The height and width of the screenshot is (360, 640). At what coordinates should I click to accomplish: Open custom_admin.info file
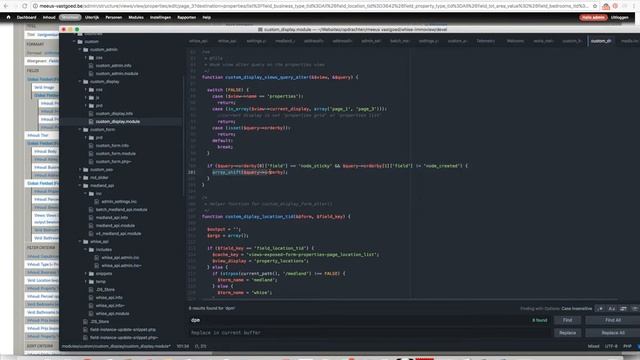[113, 66]
